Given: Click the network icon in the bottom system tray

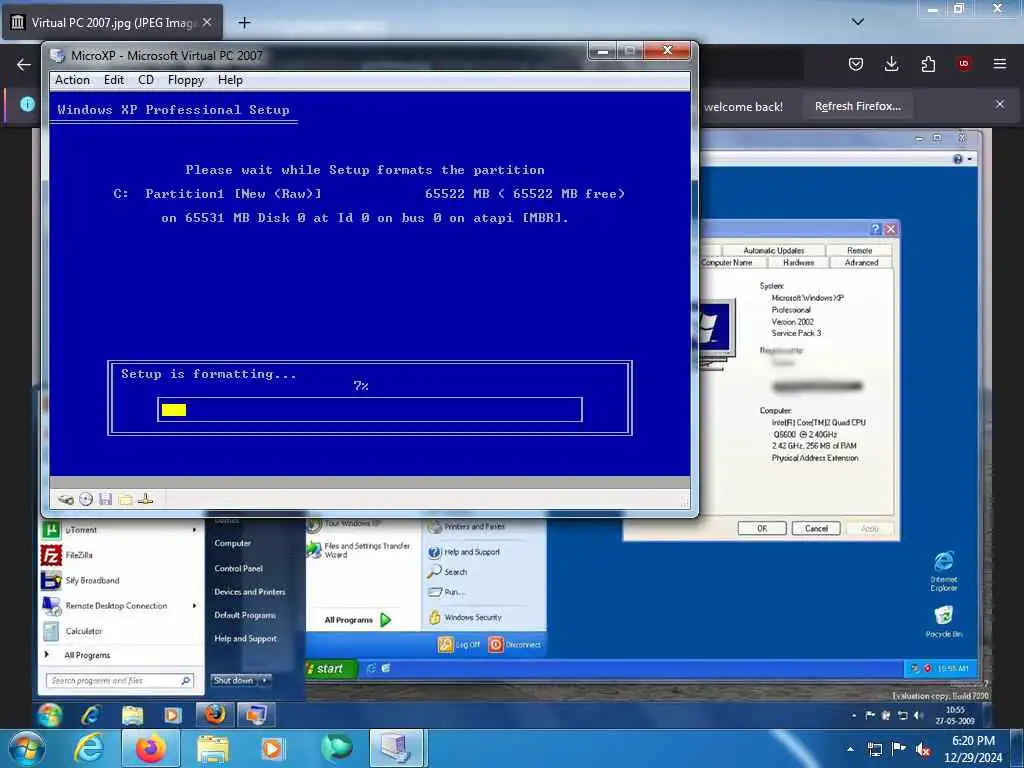Looking at the screenshot, I should pyautogui.click(x=874, y=750).
